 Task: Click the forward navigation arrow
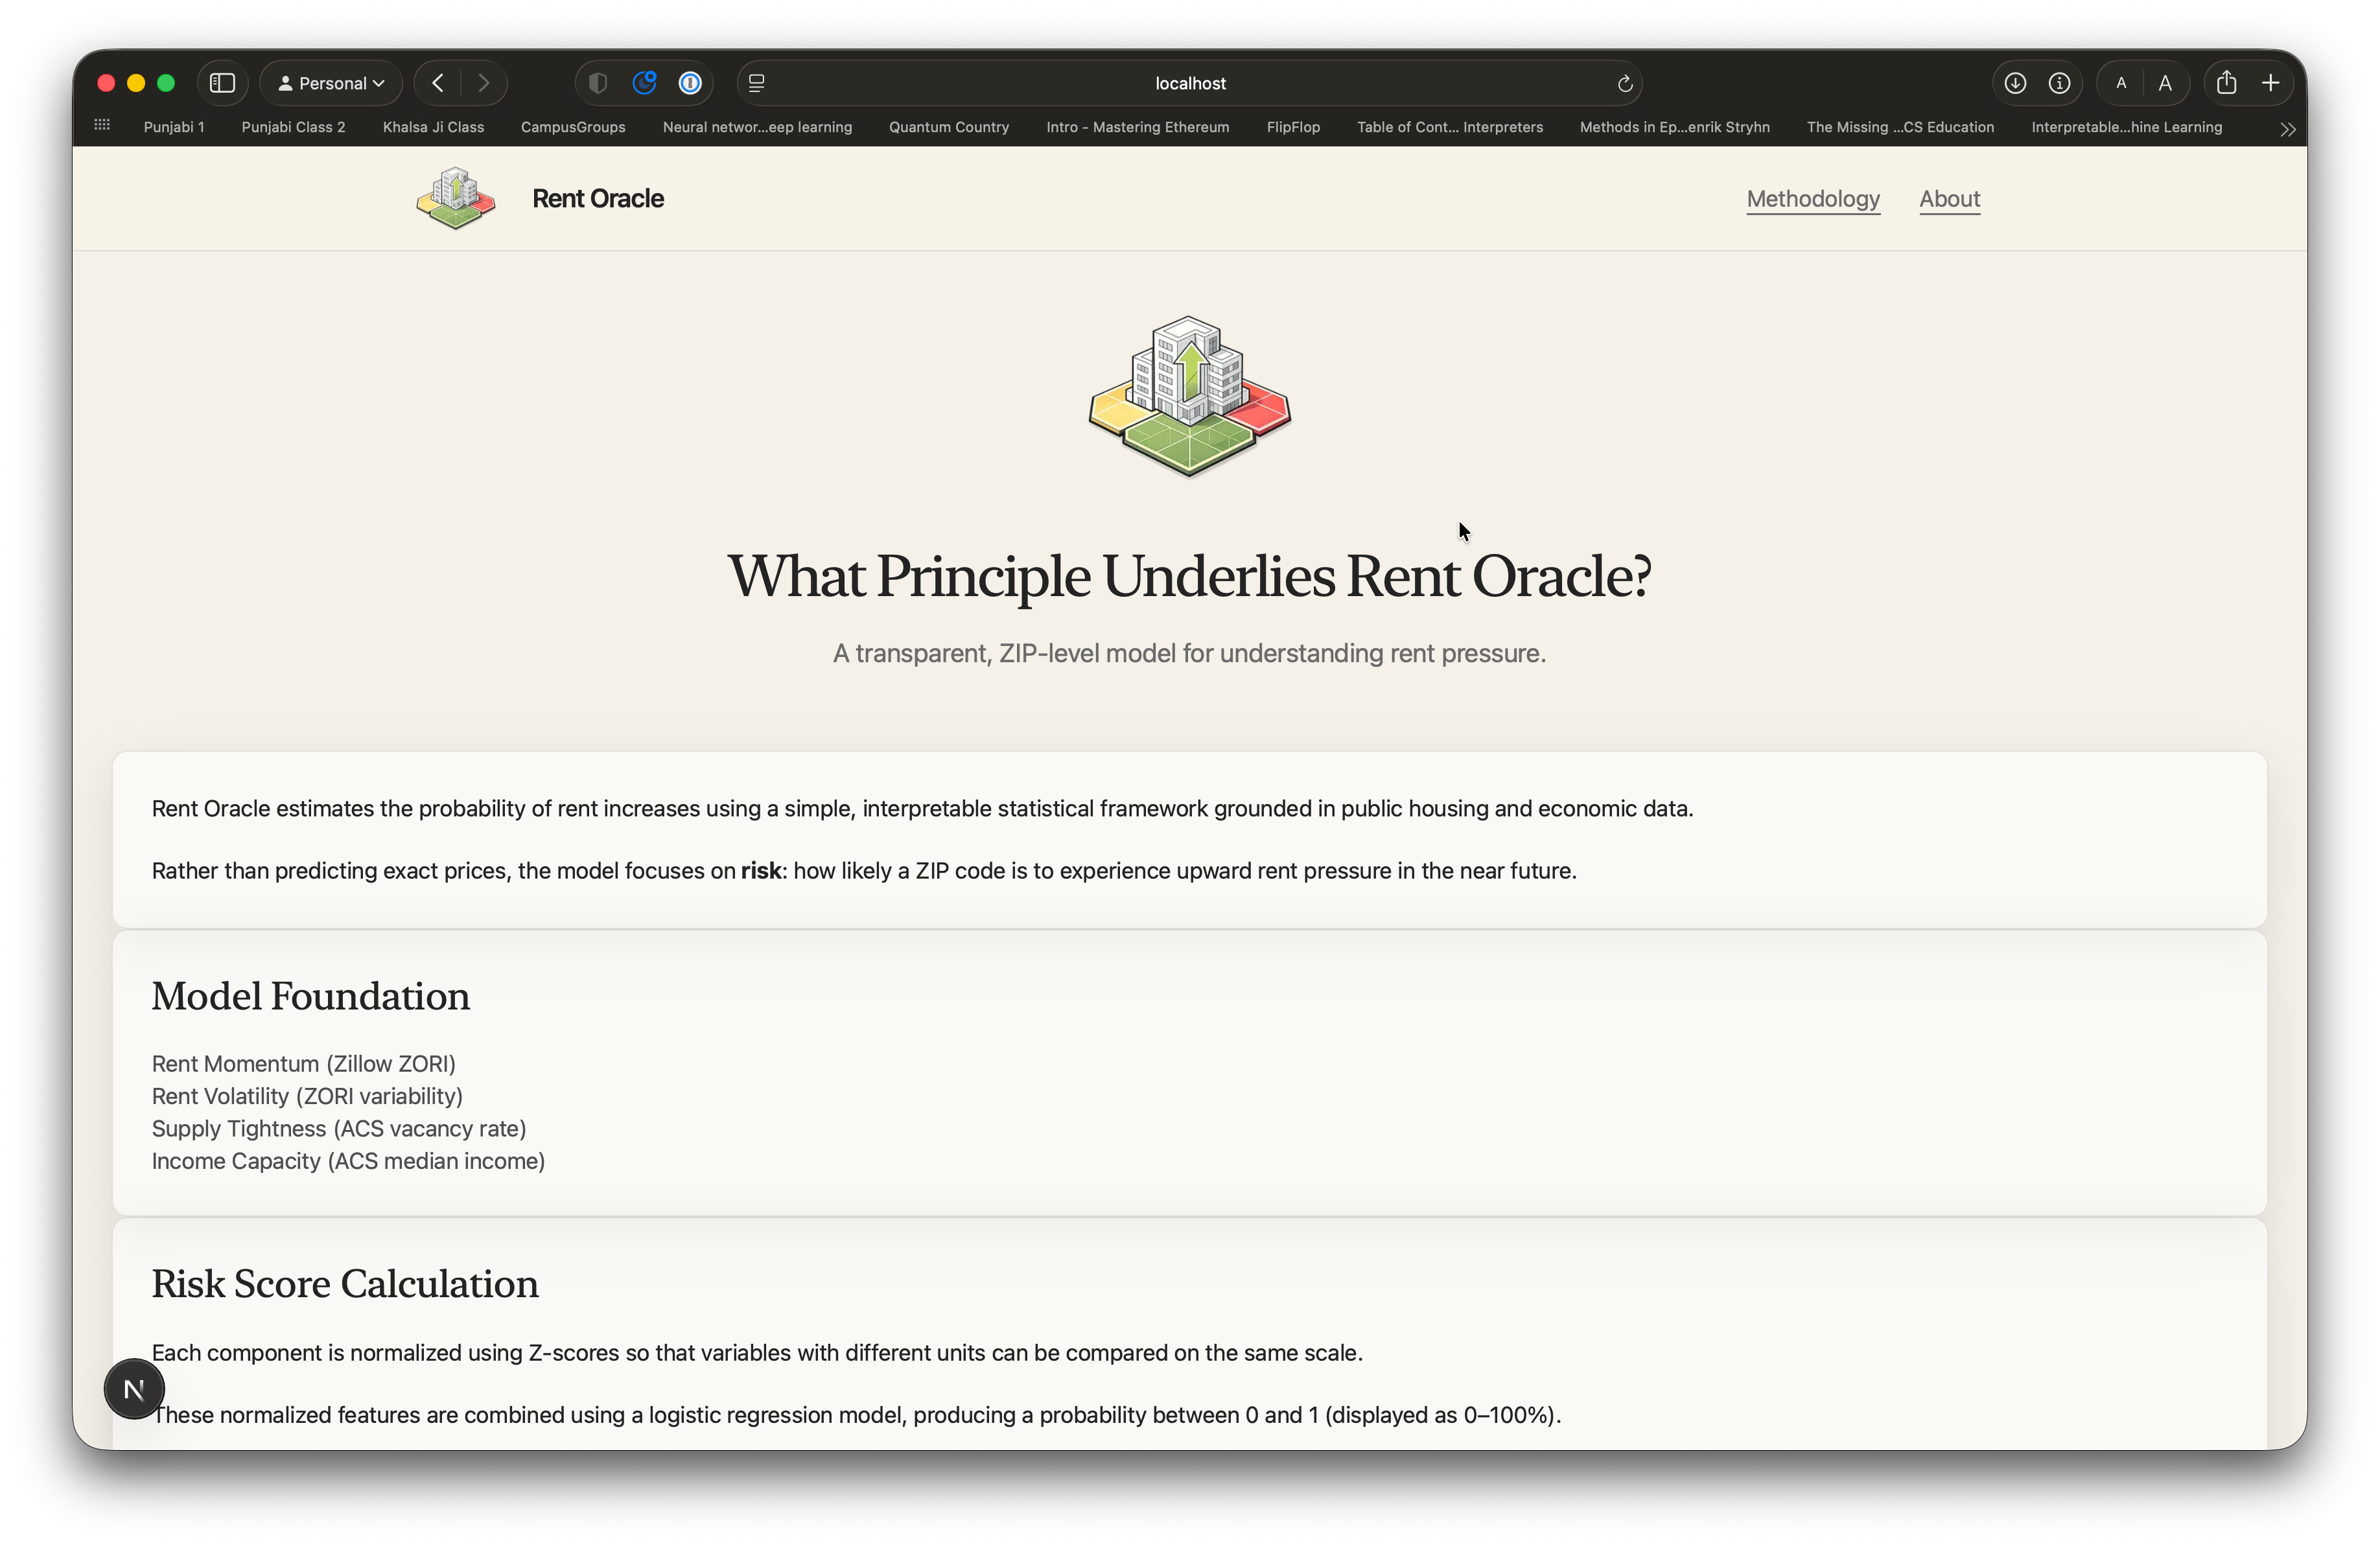click(484, 83)
